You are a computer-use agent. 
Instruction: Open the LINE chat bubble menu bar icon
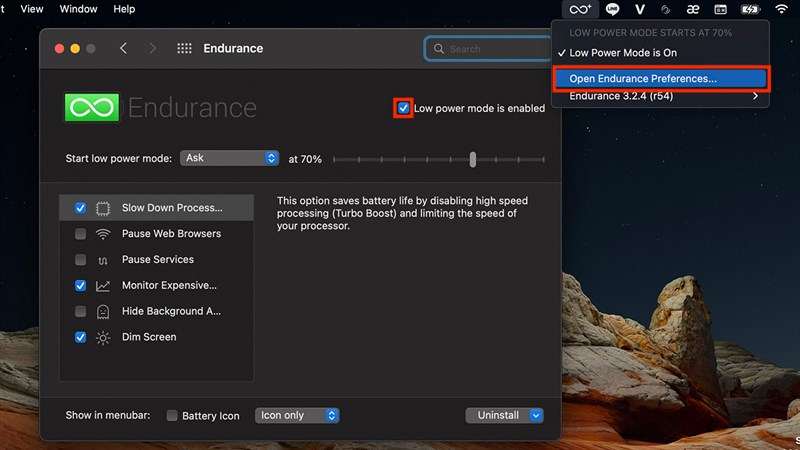[x=612, y=9]
